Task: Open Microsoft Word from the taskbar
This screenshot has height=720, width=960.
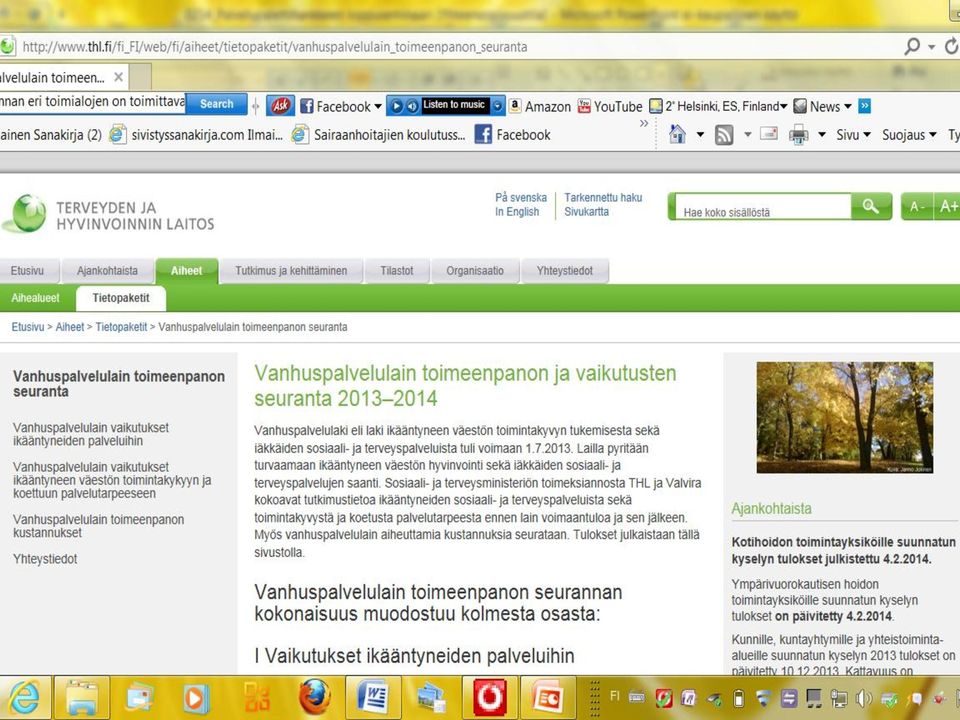Action: [373, 697]
